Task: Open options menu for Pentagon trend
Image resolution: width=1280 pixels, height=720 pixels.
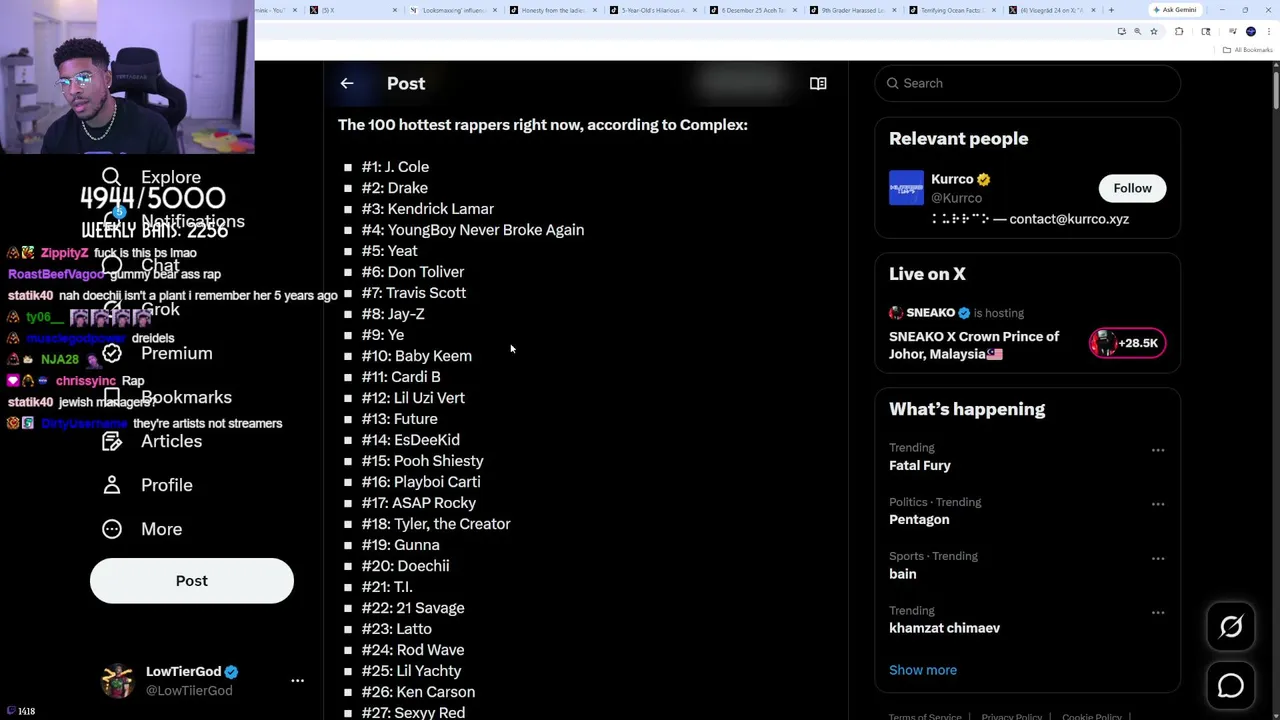Action: (1158, 504)
